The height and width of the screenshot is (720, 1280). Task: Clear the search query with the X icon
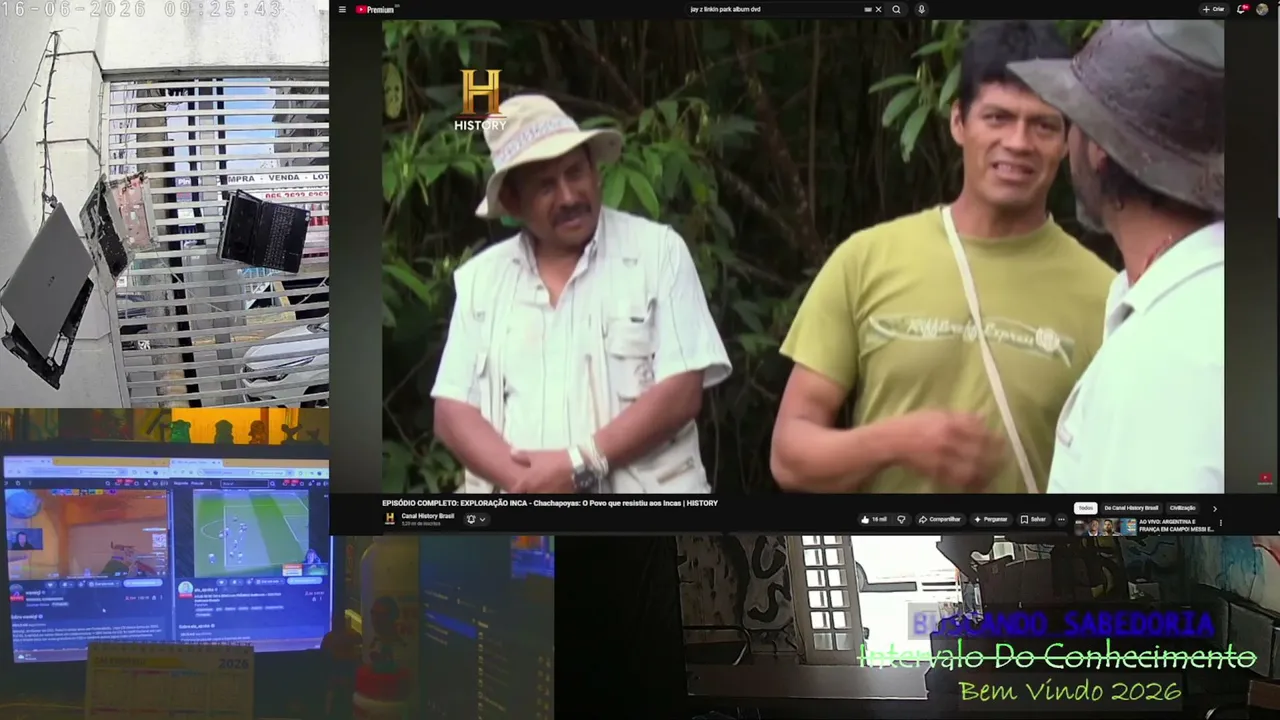coord(879,10)
